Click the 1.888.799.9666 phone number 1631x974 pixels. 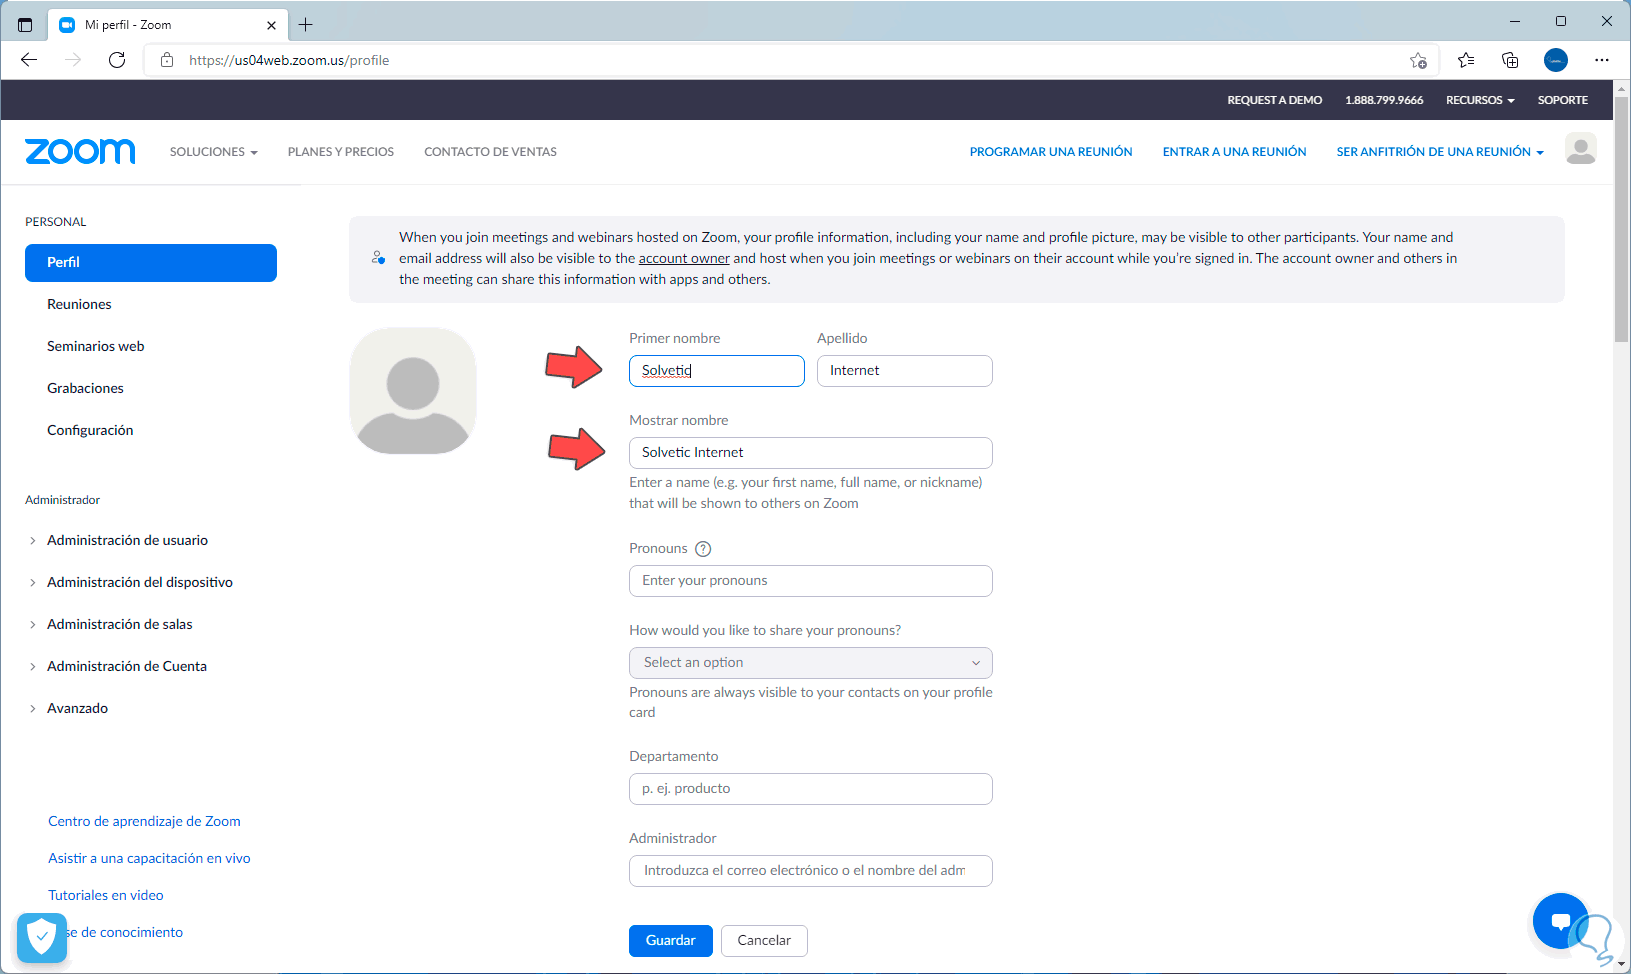1384,100
